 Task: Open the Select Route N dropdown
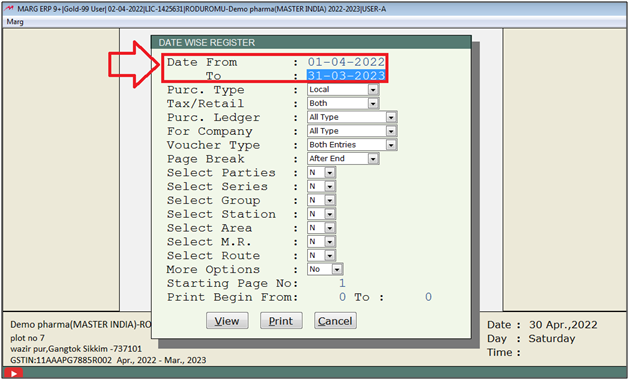coord(321,255)
